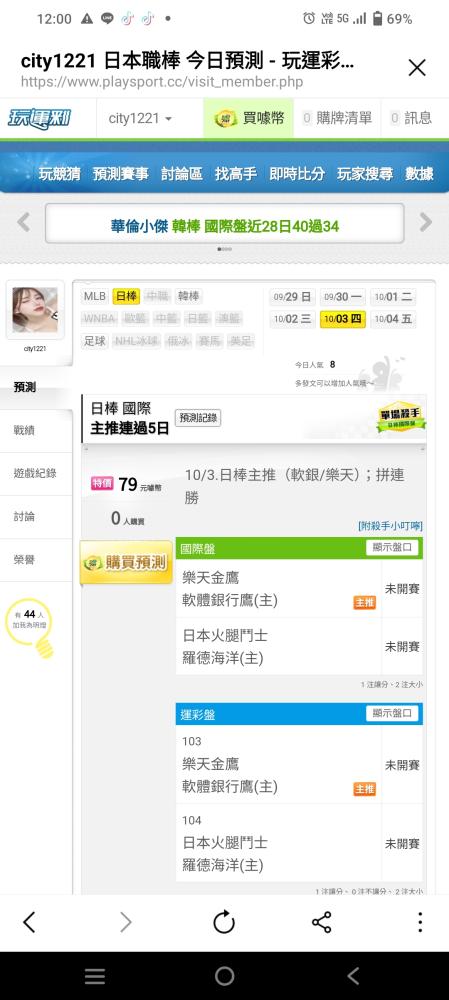The width and height of the screenshot is (449, 1000).
Task: Open the 附殺手小叮嚀 link
Action: (390, 526)
